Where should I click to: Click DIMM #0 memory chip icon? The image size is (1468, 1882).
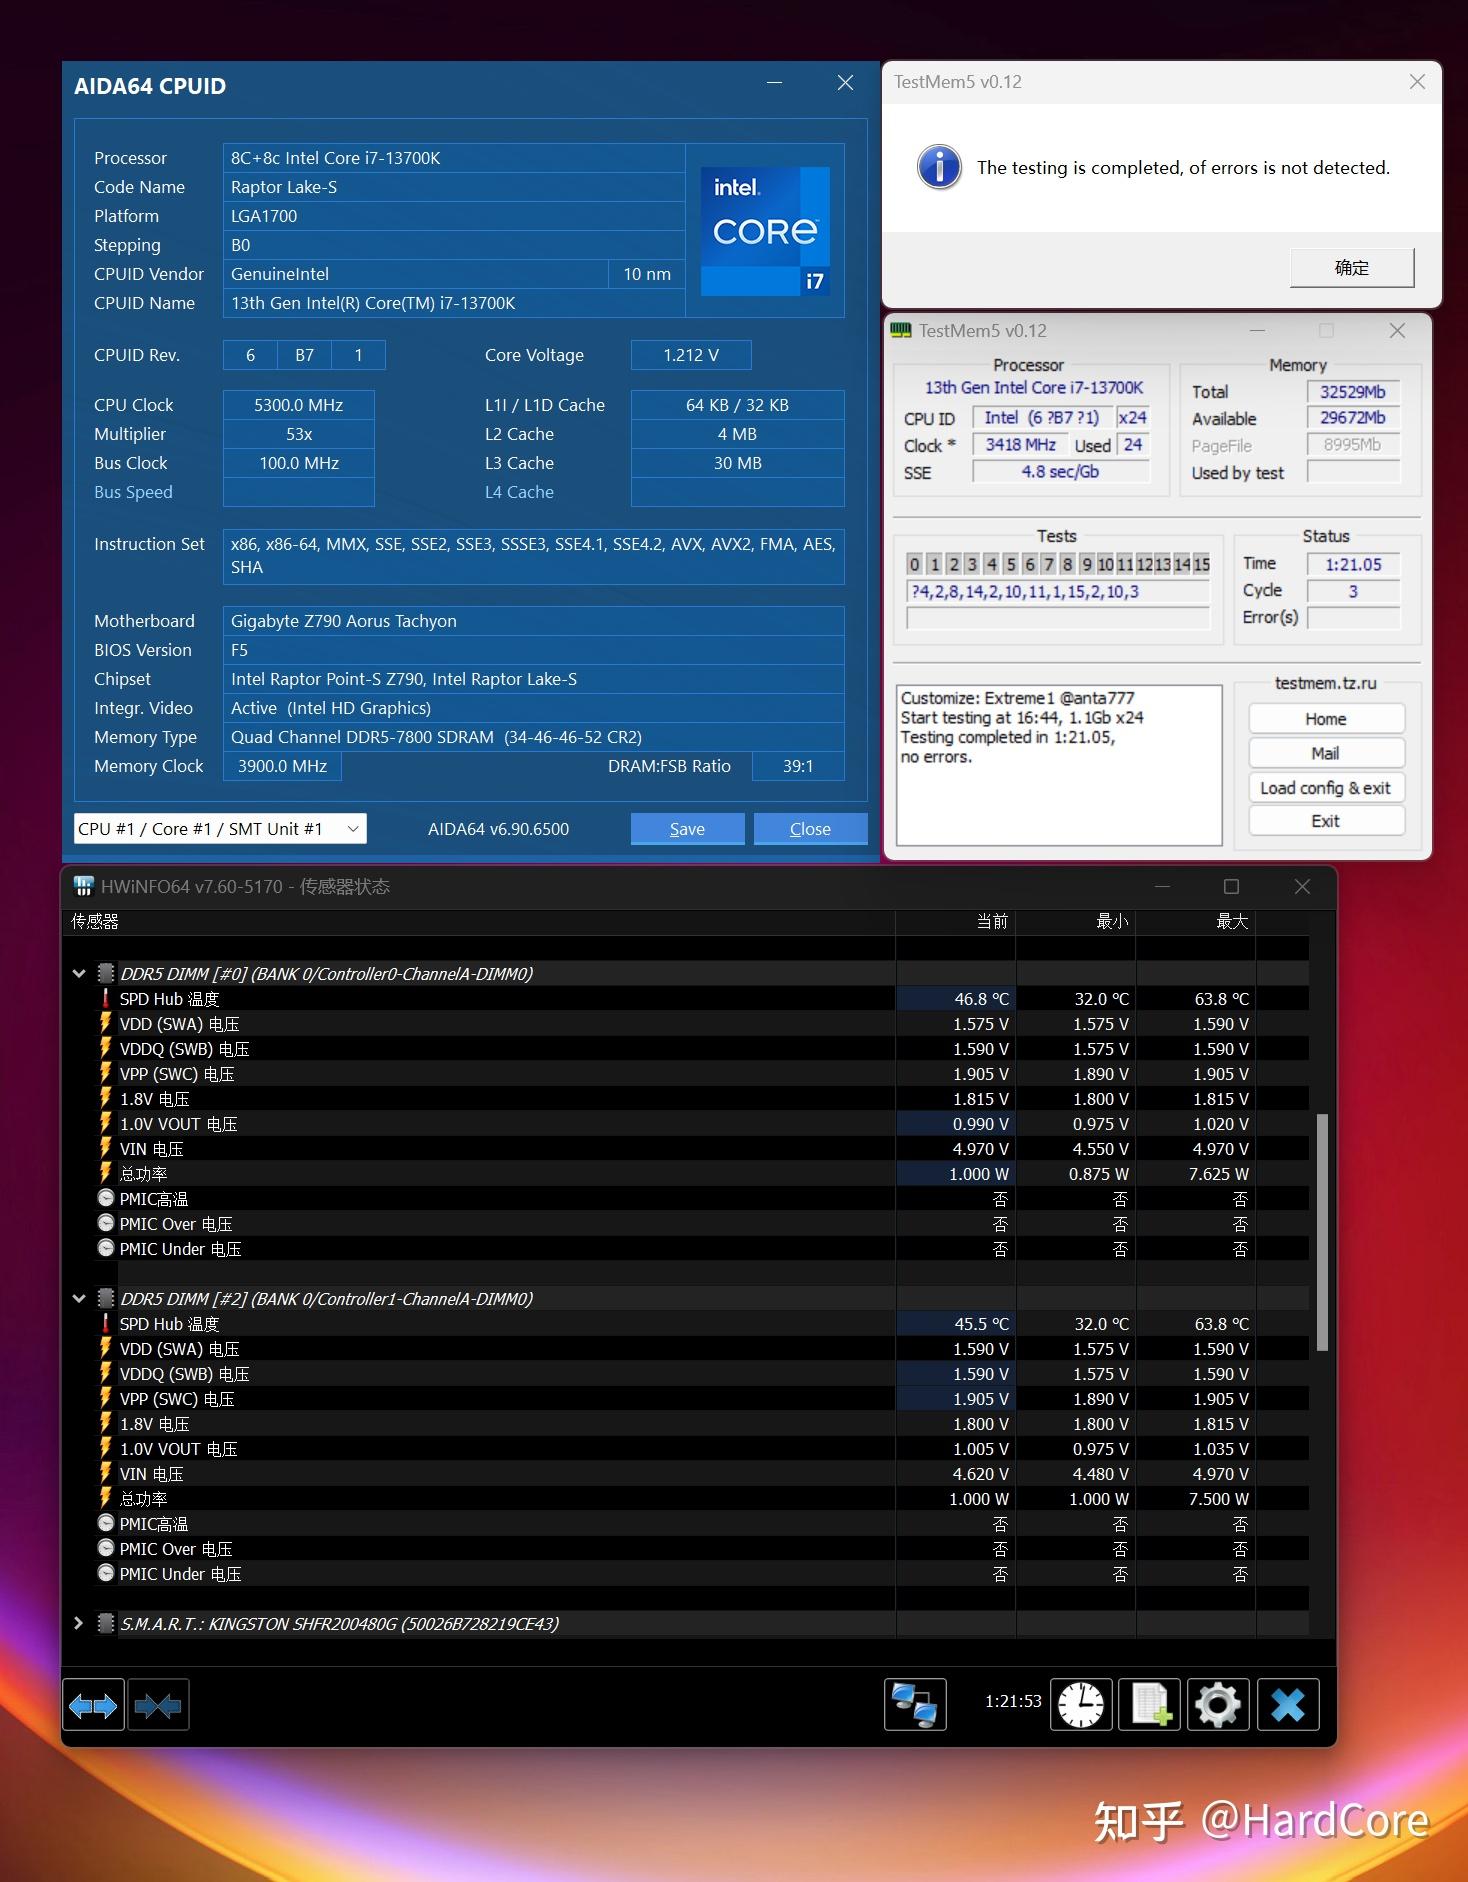(x=105, y=973)
